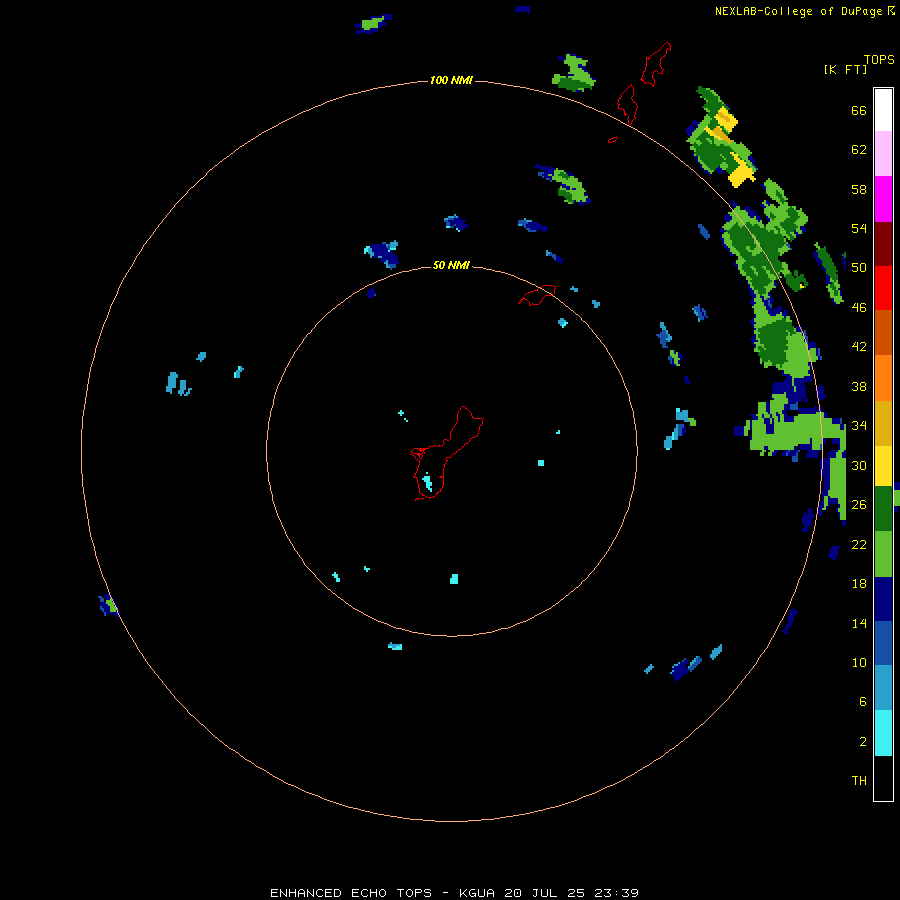Click the 23:39 timestamp
900x900 pixels.
tap(617, 893)
